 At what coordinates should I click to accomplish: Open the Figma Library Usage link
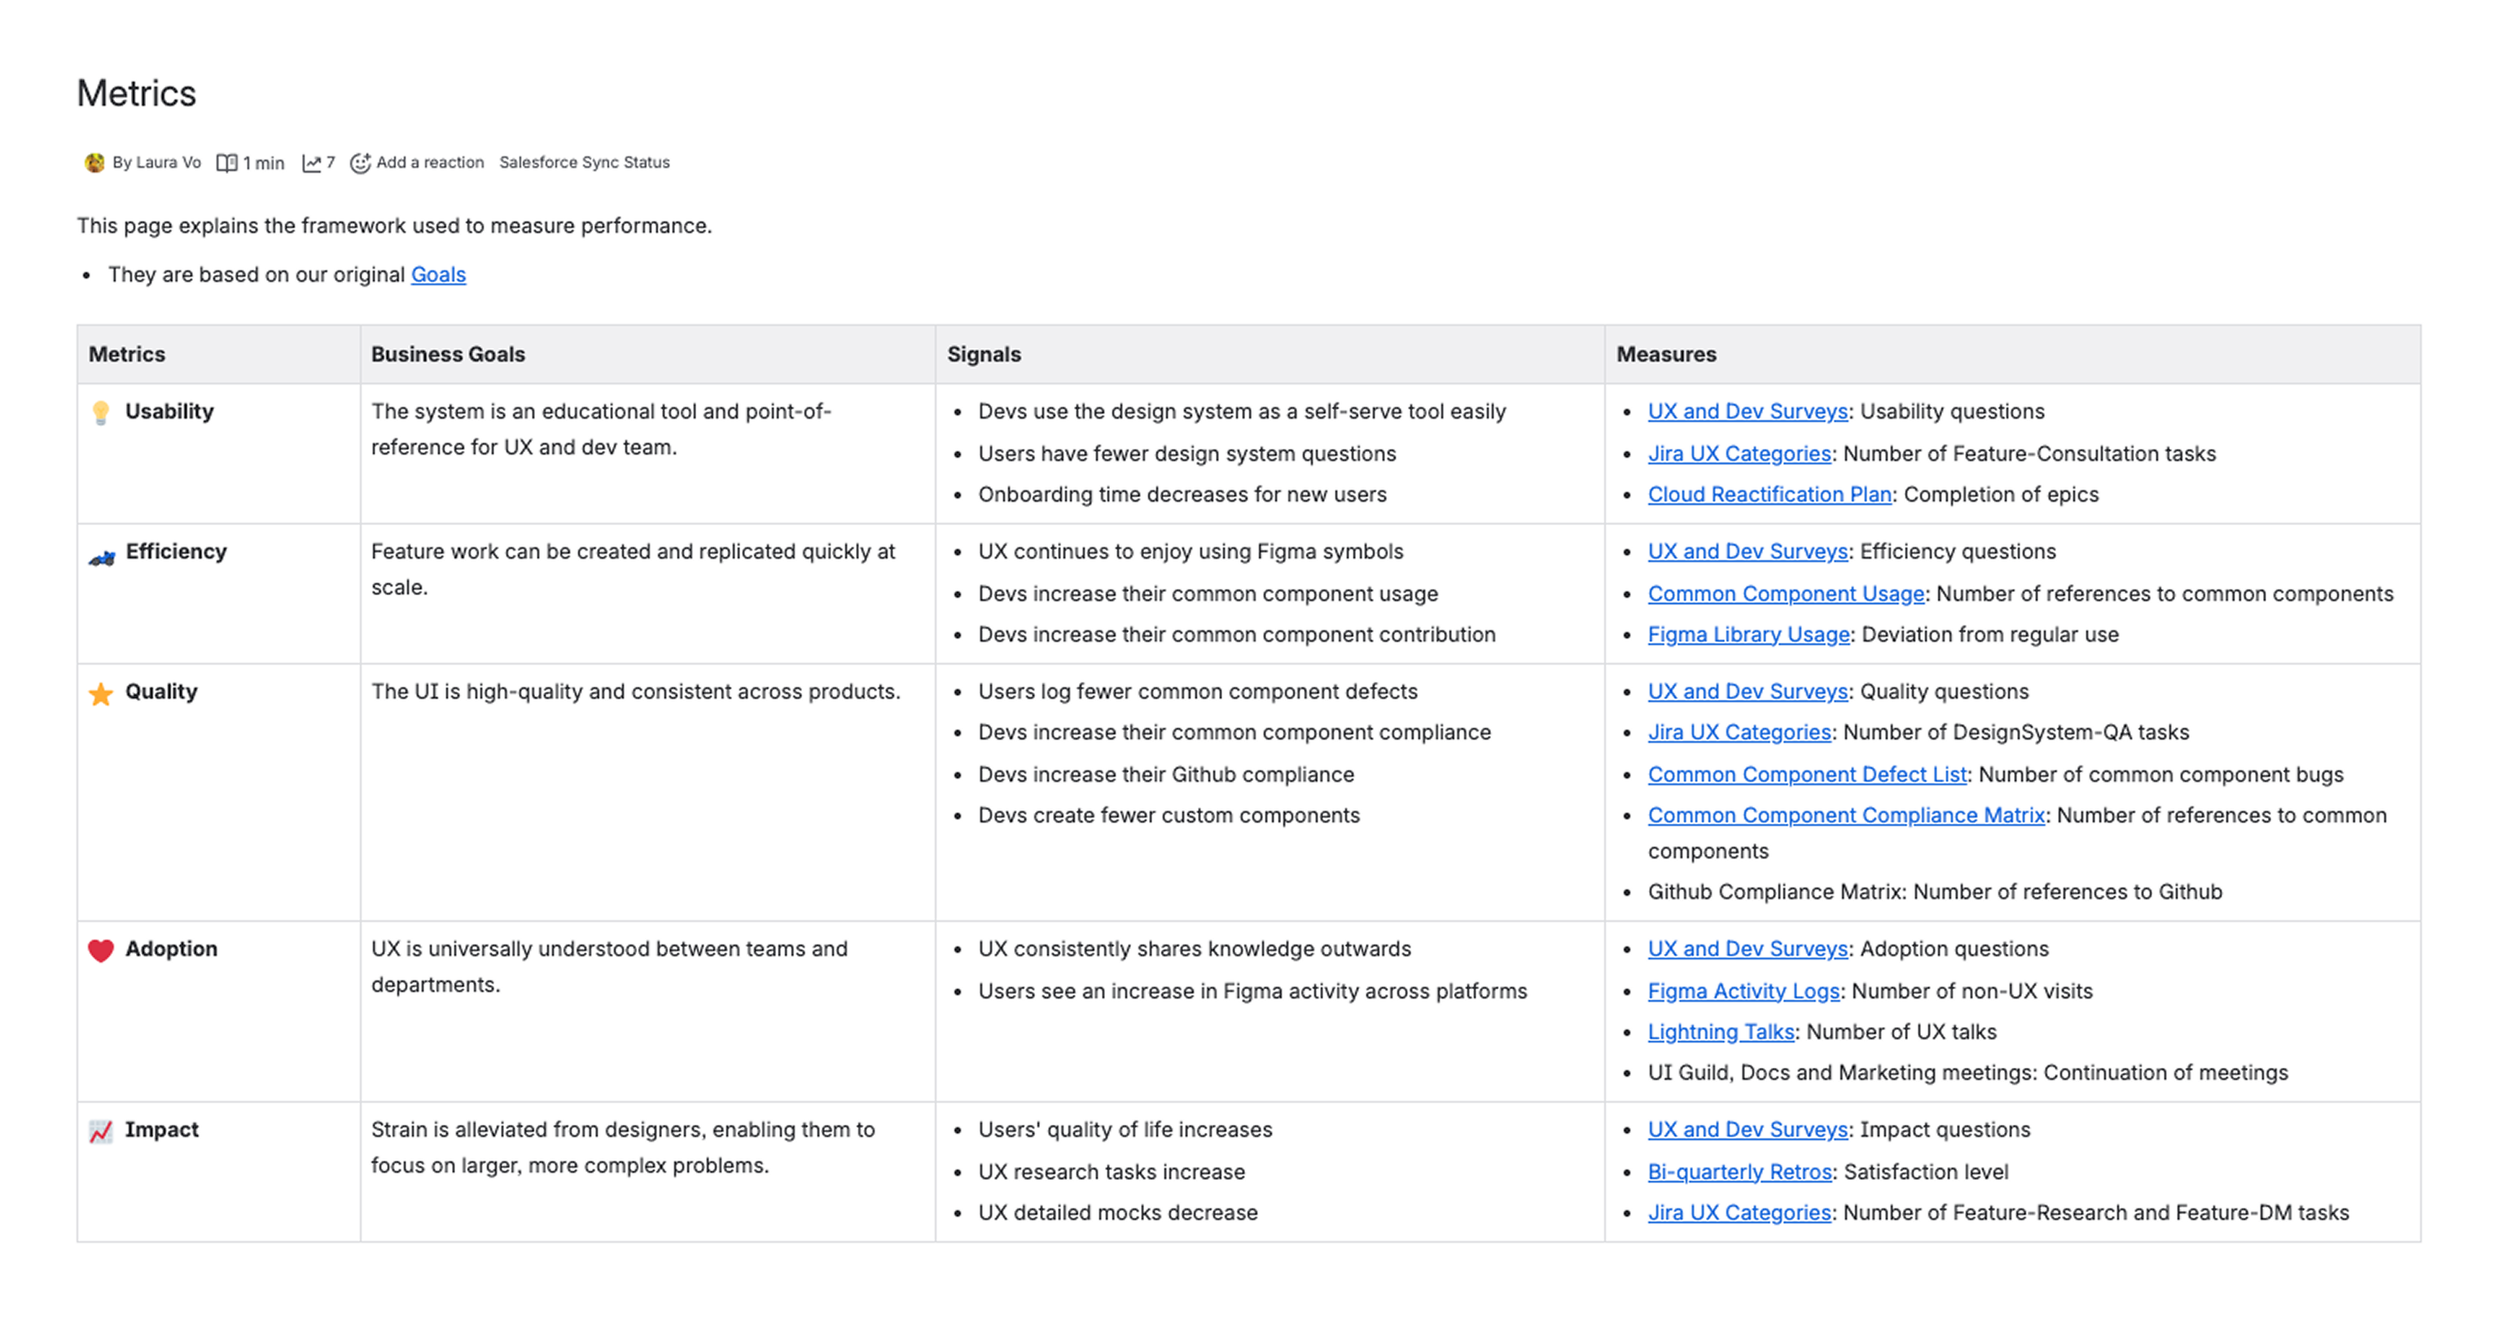point(1748,635)
